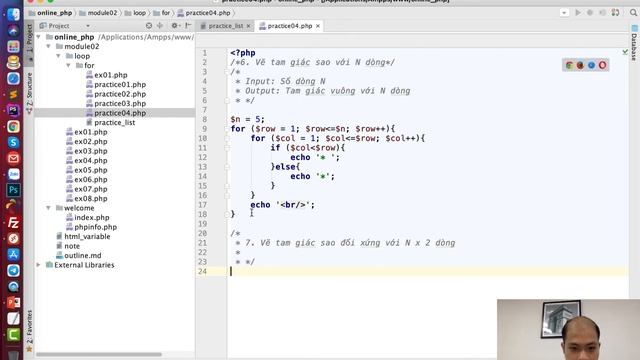The image size is (640, 360).
Task: Click the Project panel horizontal scrollbar
Action: (x=99, y=354)
